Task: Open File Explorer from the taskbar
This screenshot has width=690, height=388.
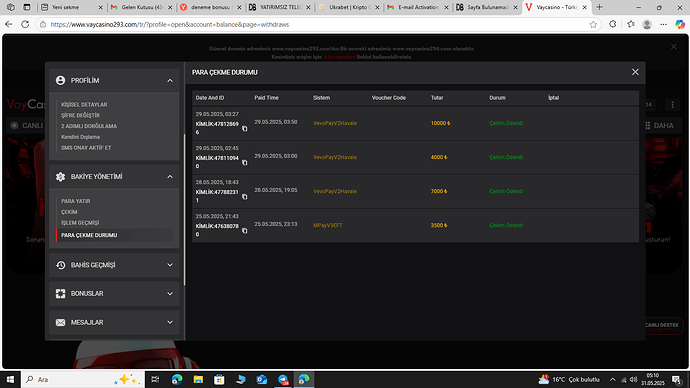Action: 198,379
